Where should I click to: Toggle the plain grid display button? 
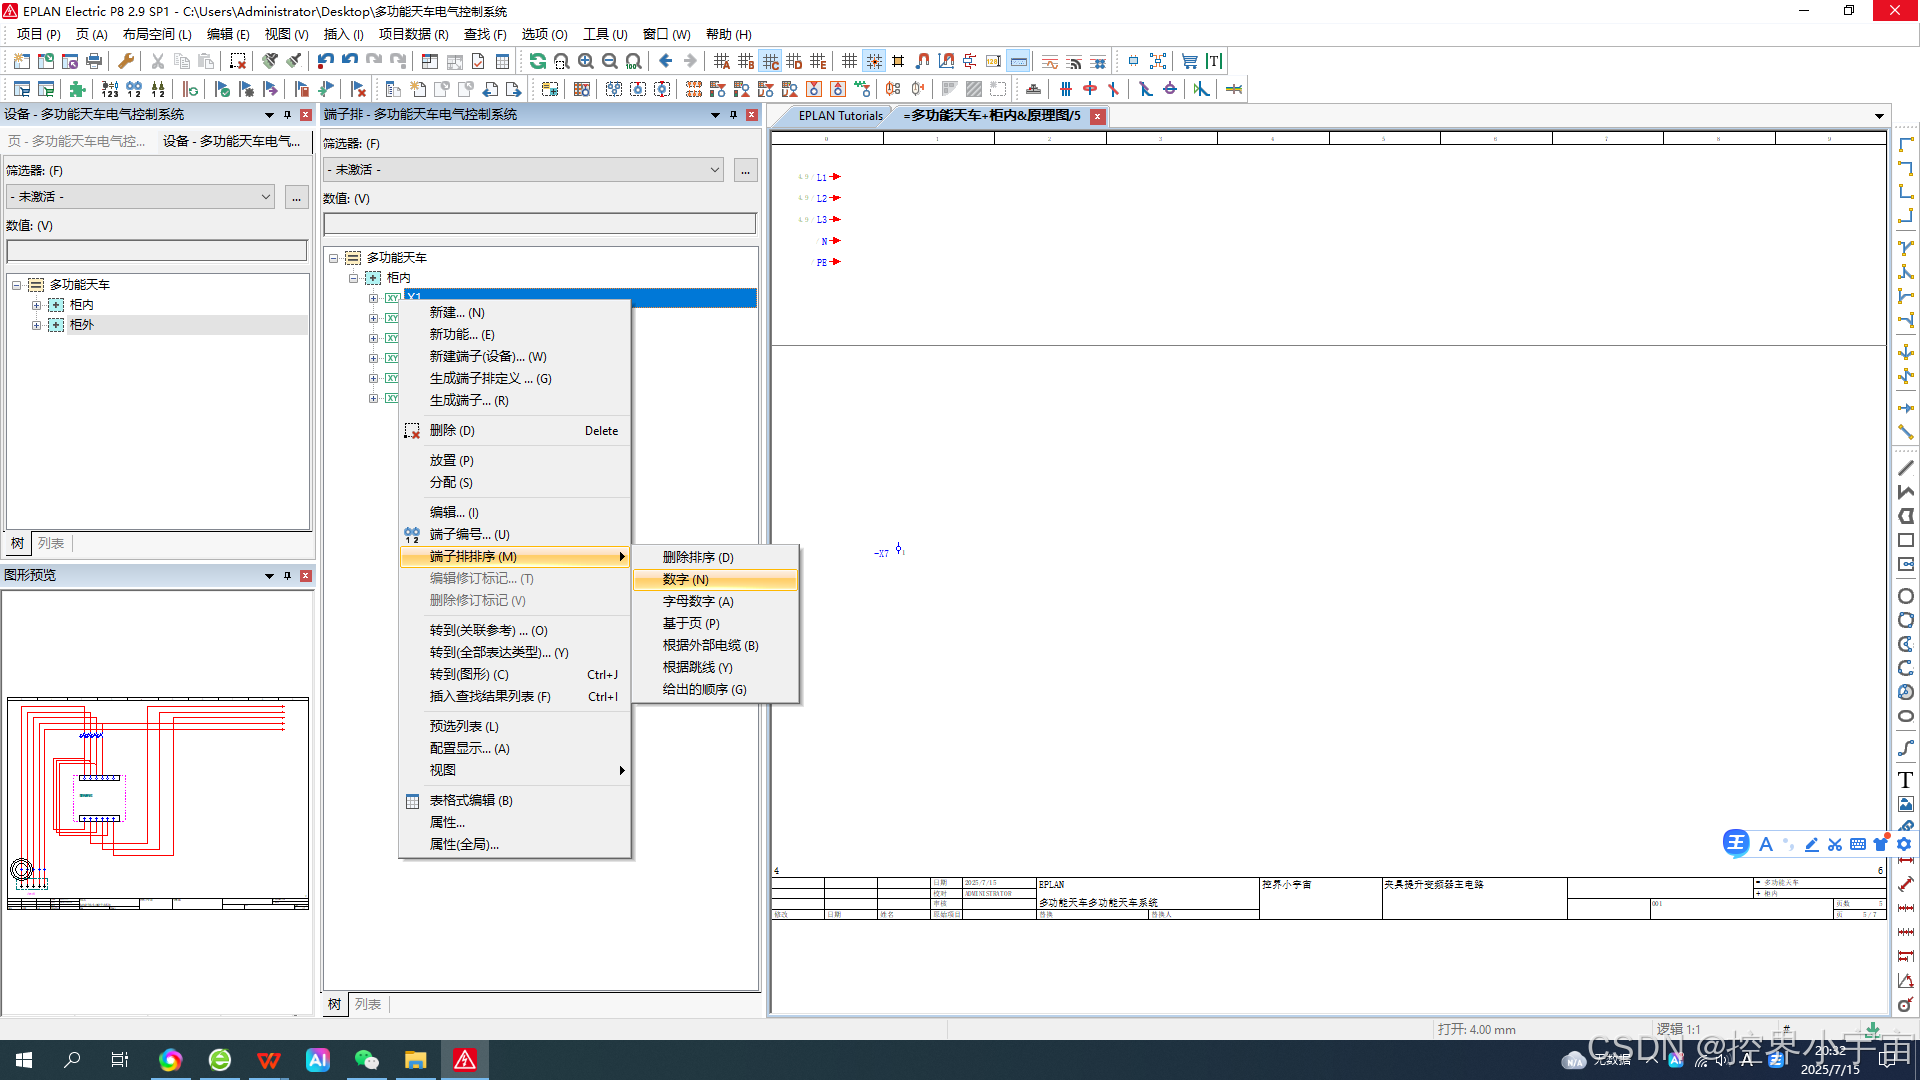click(850, 61)
